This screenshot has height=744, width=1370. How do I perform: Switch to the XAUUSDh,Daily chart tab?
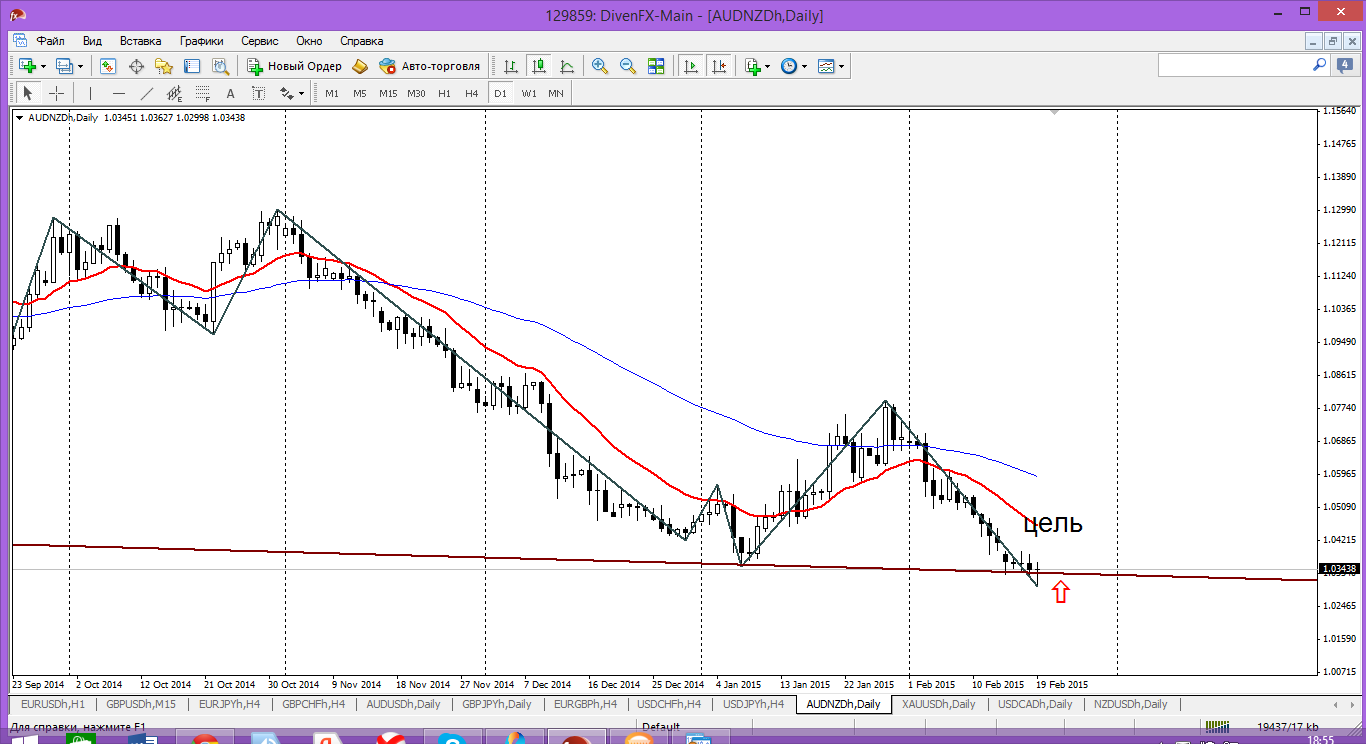[937, 704]
